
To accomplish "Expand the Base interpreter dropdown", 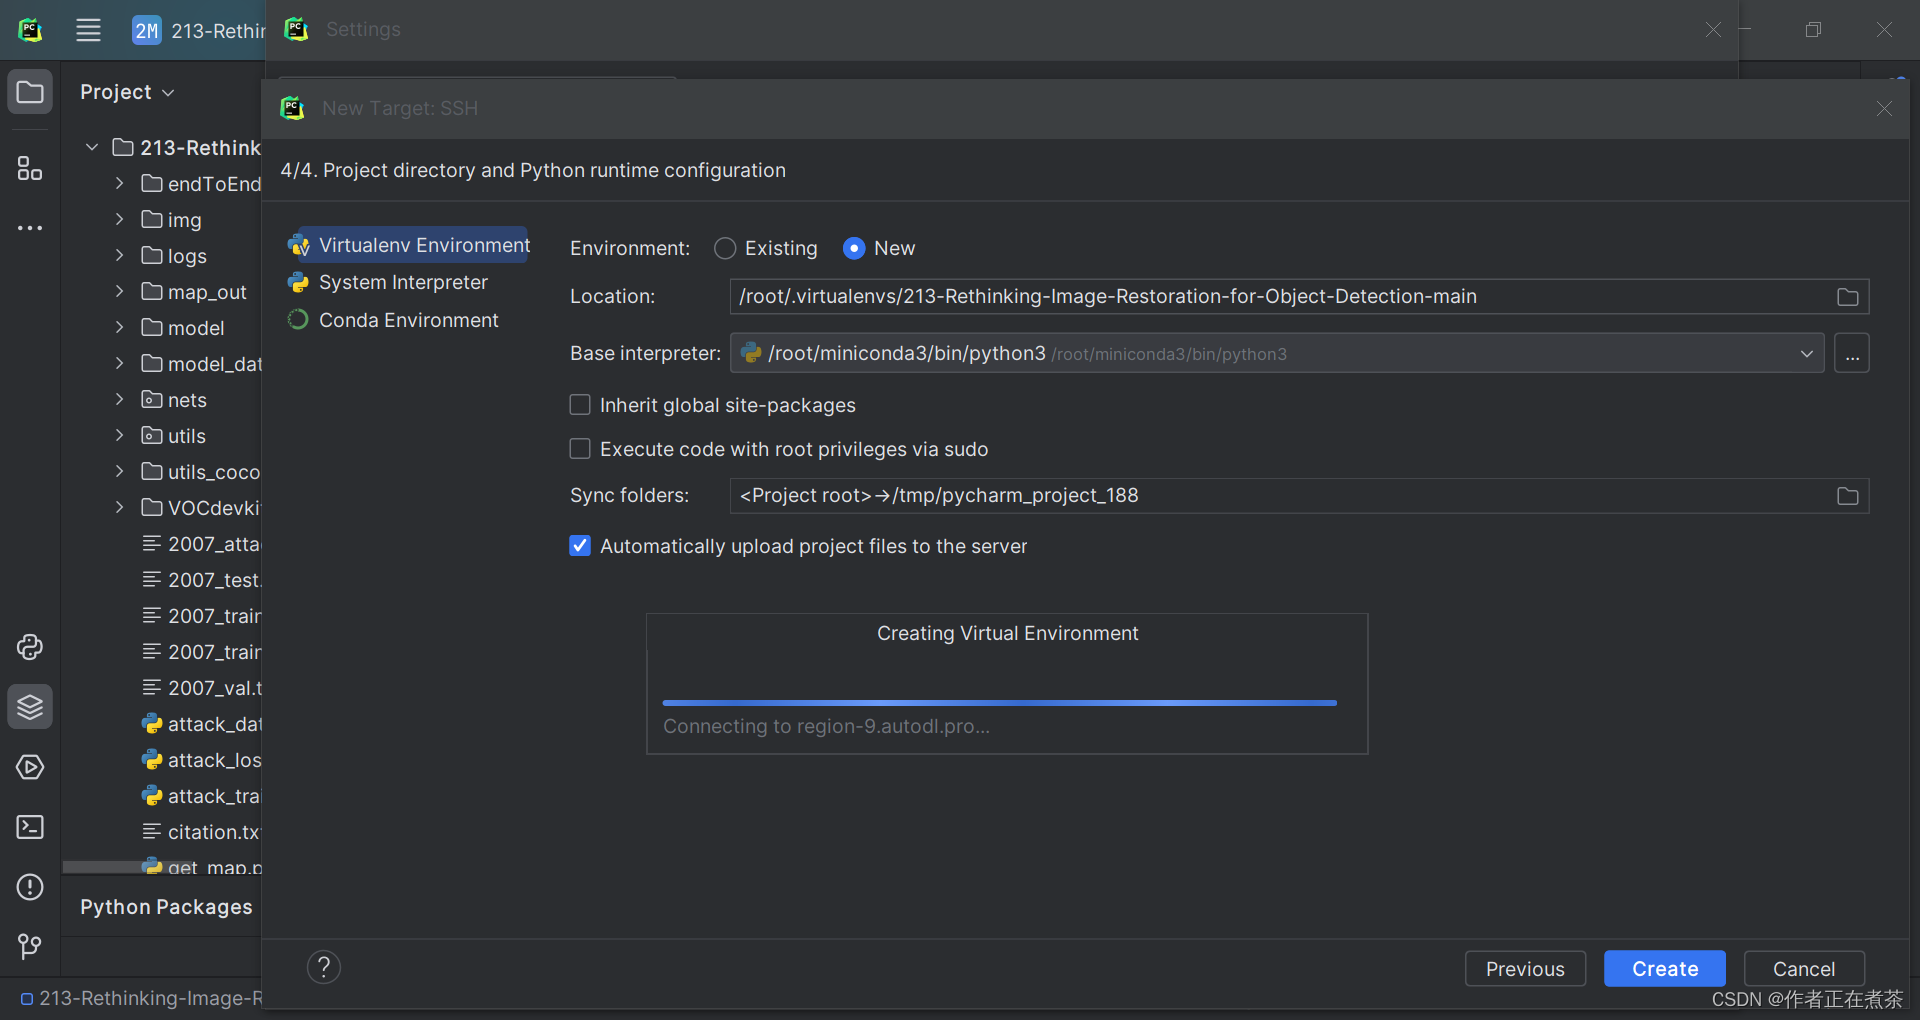I will (1807, 353).
